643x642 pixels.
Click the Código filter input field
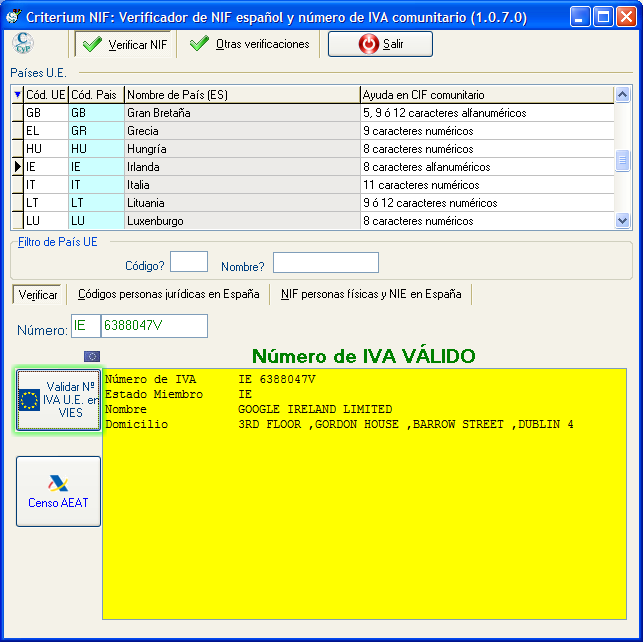click(x=189, y=262)
